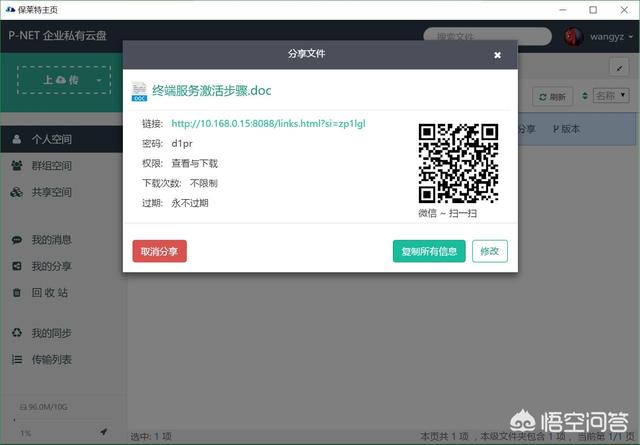Click the list icon for 传输列表

pos(17,359)
